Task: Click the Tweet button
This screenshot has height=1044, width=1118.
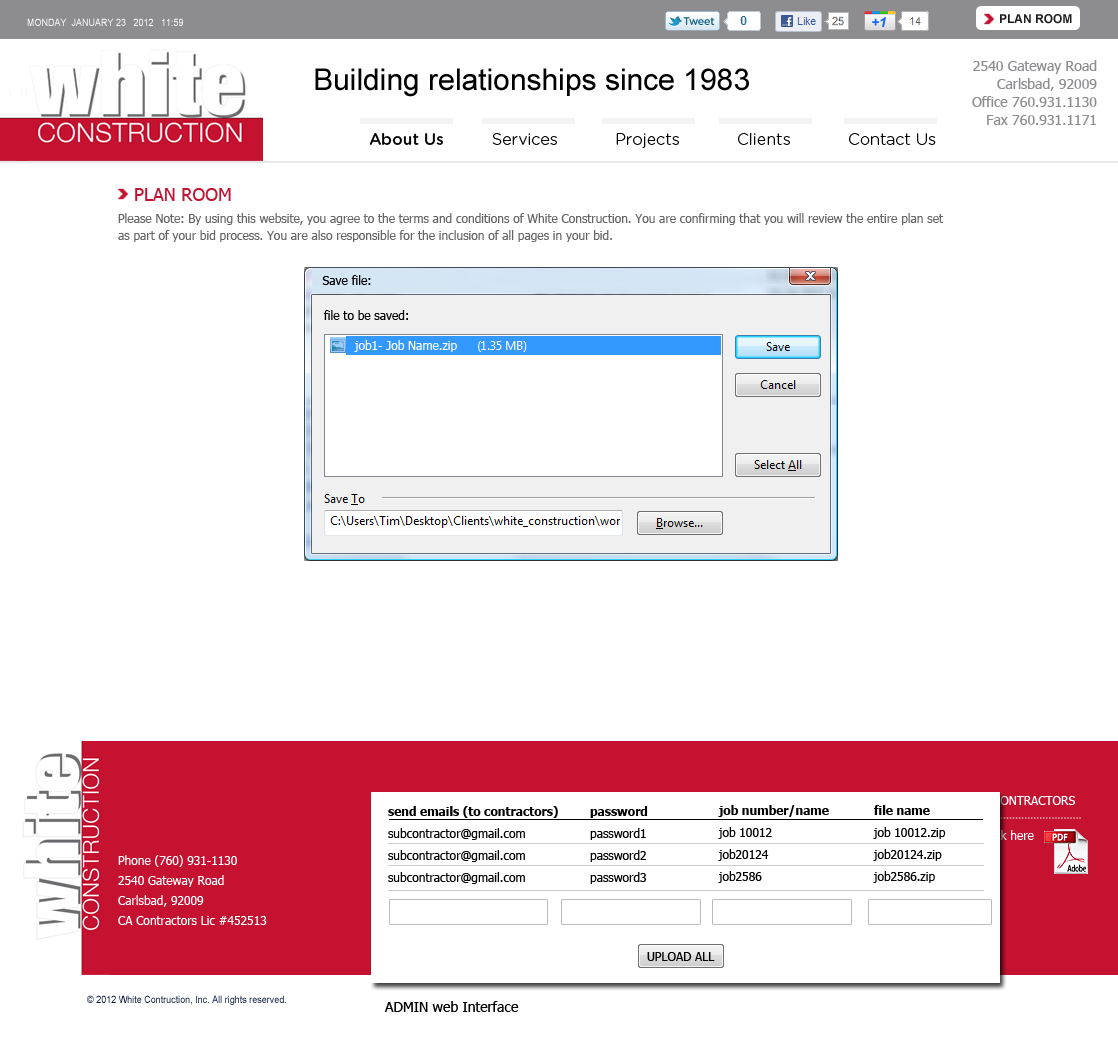Action: tap(692, 21)
